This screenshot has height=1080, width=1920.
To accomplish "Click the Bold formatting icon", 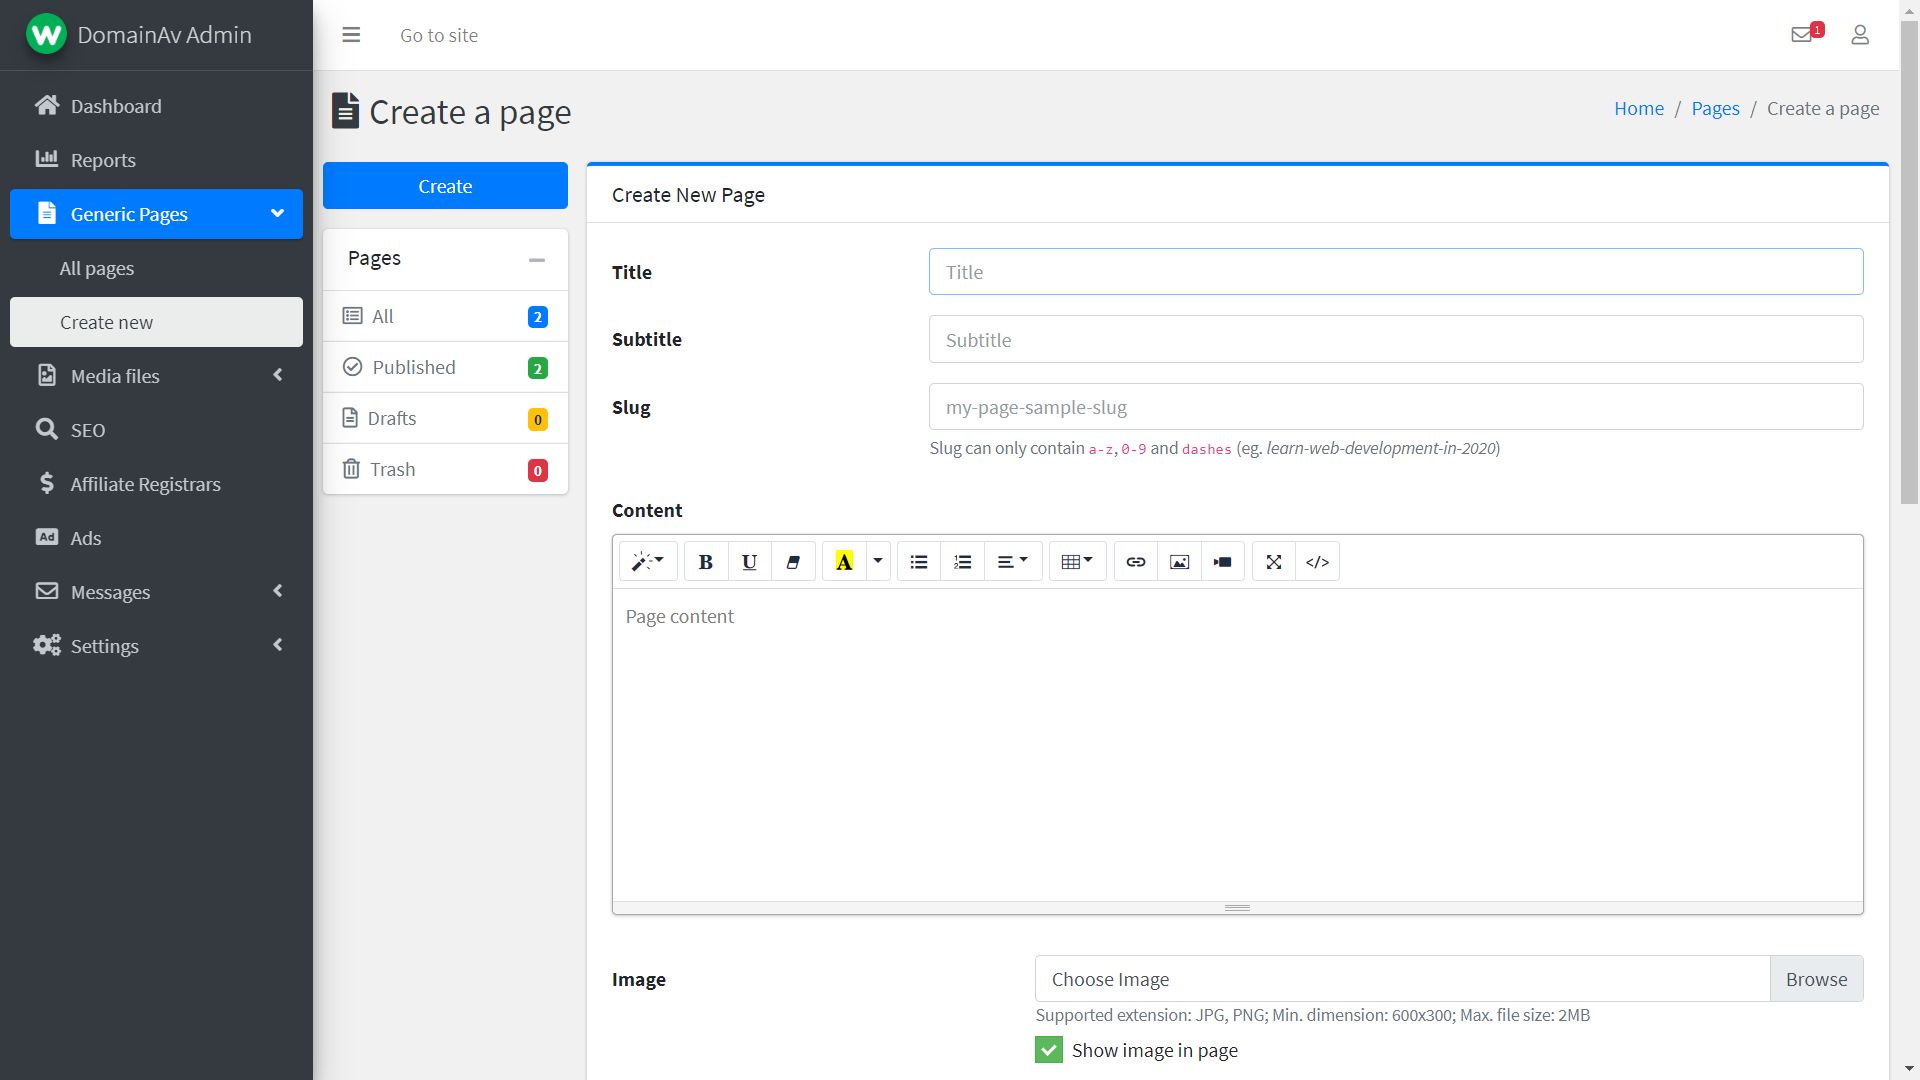I will coord(705,562).
